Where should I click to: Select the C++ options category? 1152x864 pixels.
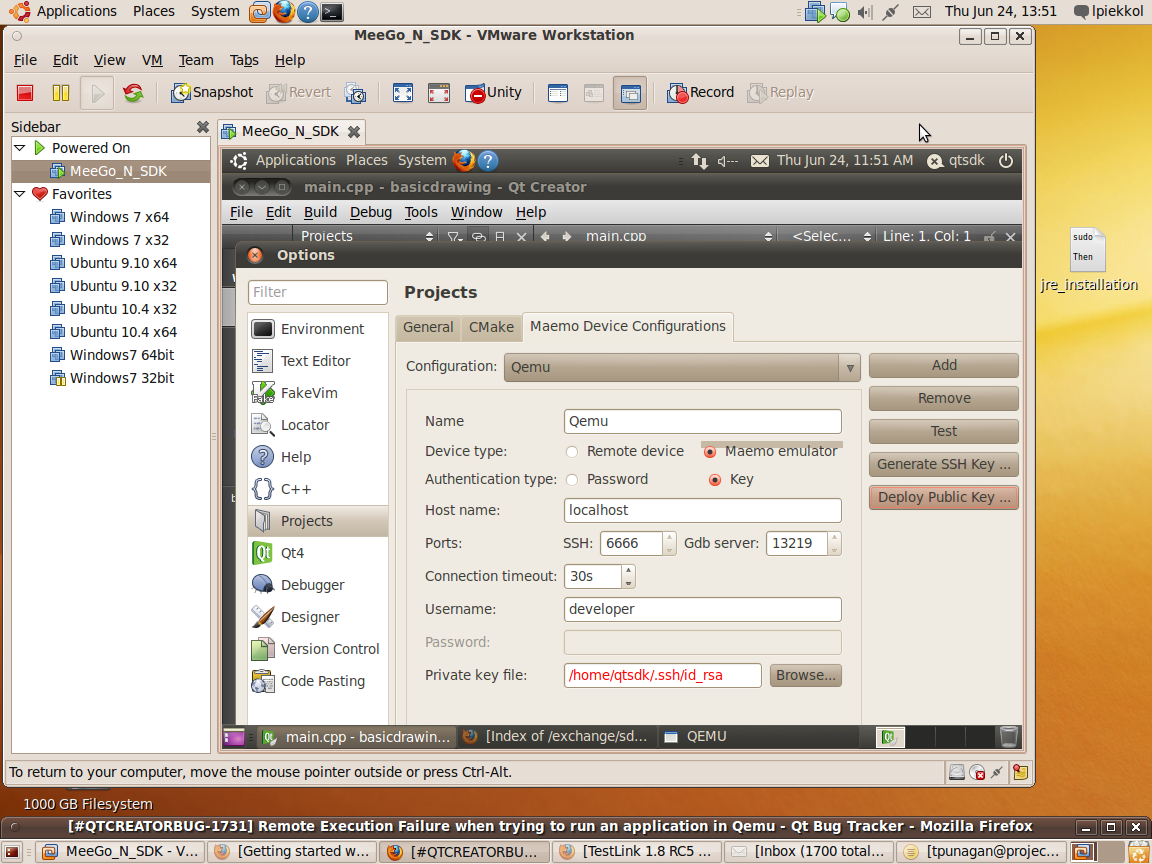(317, 489)
